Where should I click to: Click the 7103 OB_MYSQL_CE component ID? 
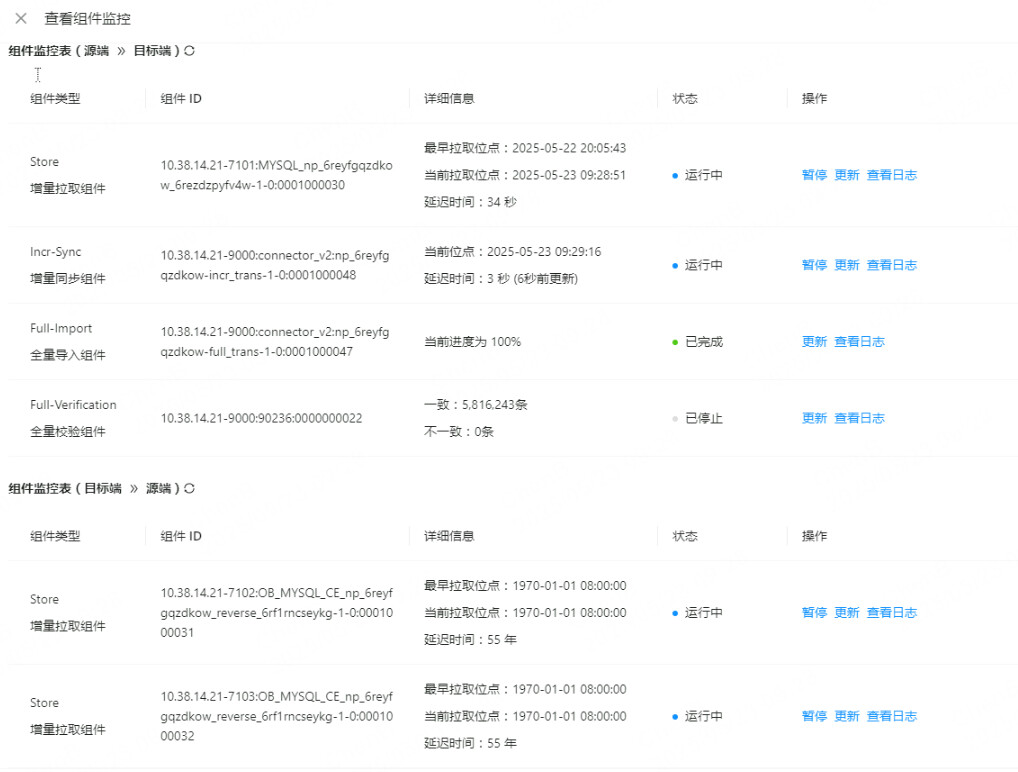277,716
